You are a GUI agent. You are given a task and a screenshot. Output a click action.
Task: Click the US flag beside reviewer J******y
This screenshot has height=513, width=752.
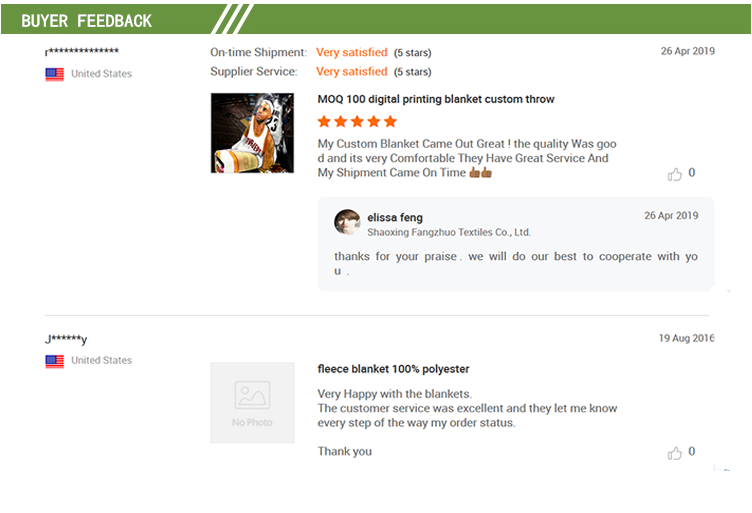pyautogui.click(x=55, y=361)
